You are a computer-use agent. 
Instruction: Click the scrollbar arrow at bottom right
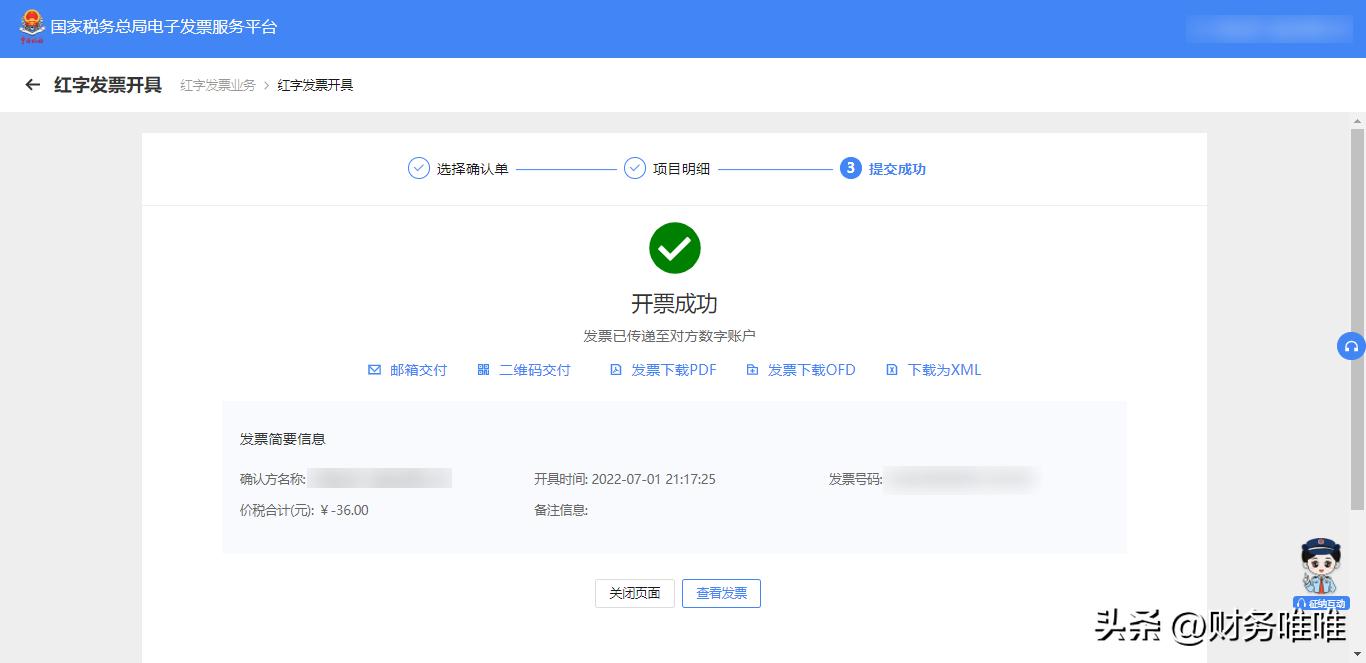(x=1359, y=655)
